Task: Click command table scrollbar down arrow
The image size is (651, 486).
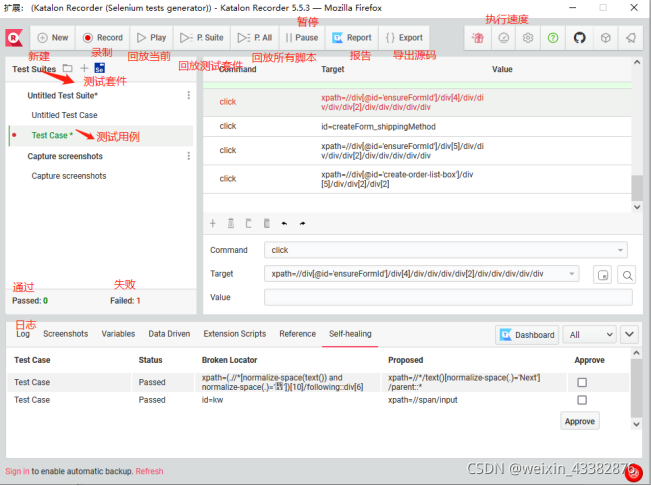Action: pyautogui.click(x=637, y=207)
